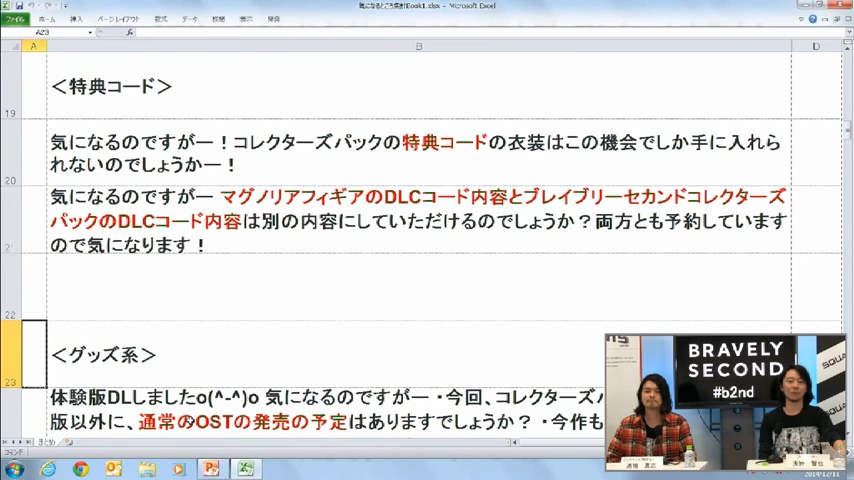This screenshot has width=854, height=480.
Task: Select column B header
Action: tap(419, 46)
